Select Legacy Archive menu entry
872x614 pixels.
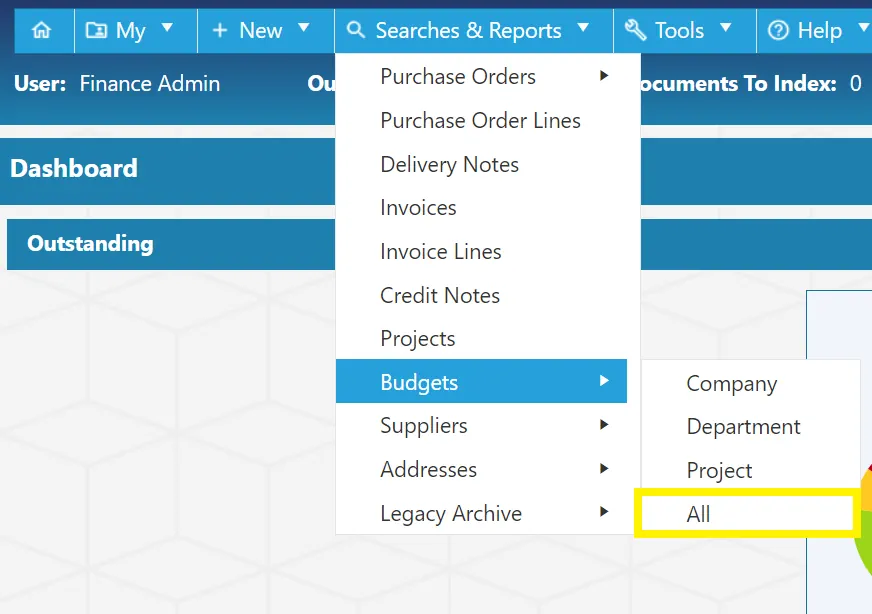tap(482, 513)
